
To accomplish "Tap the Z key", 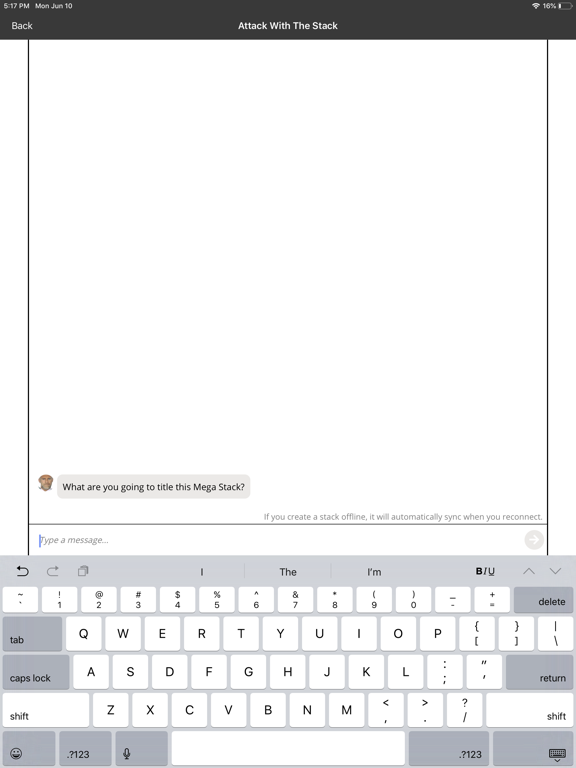I will click(111, 710).
